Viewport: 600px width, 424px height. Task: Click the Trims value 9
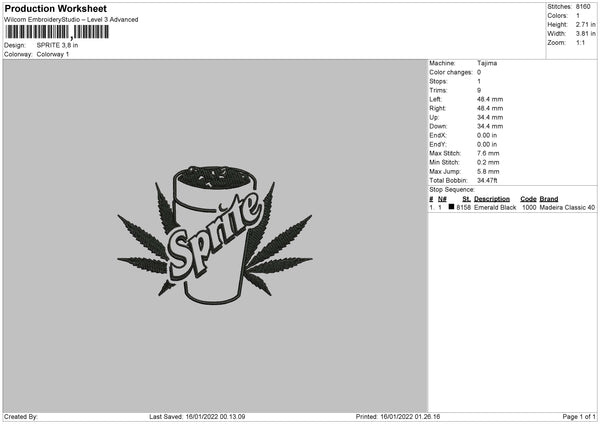(479, 90)
